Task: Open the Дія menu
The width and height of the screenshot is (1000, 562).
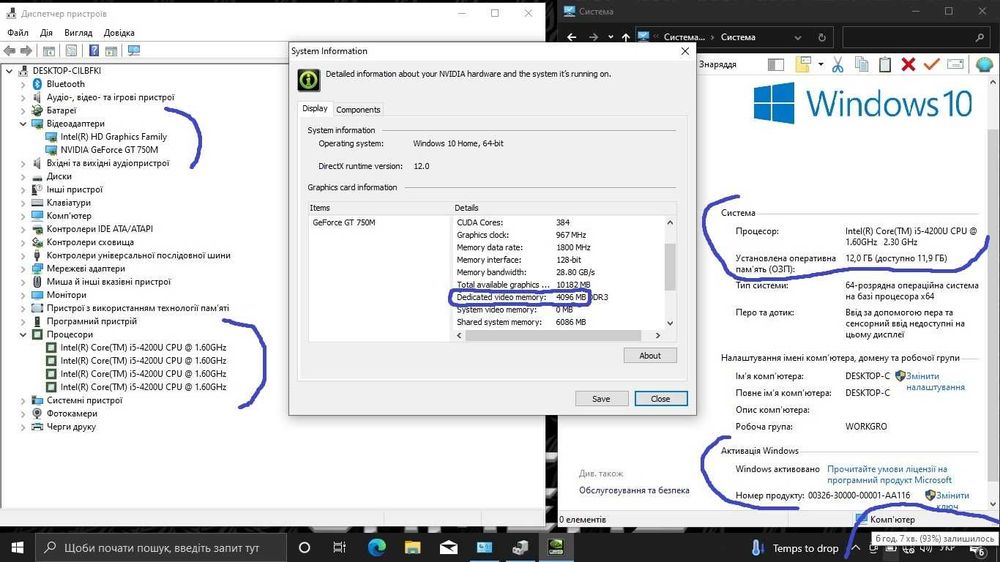Action: coord(46,33)
